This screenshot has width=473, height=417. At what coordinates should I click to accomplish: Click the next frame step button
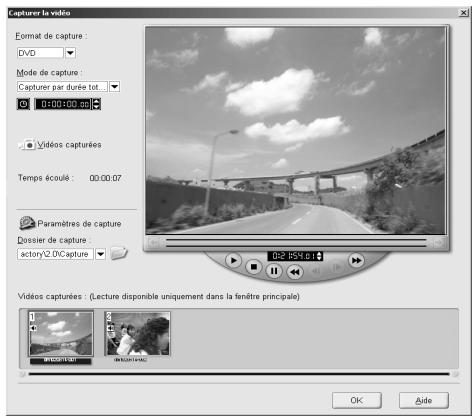click(336, 267)
